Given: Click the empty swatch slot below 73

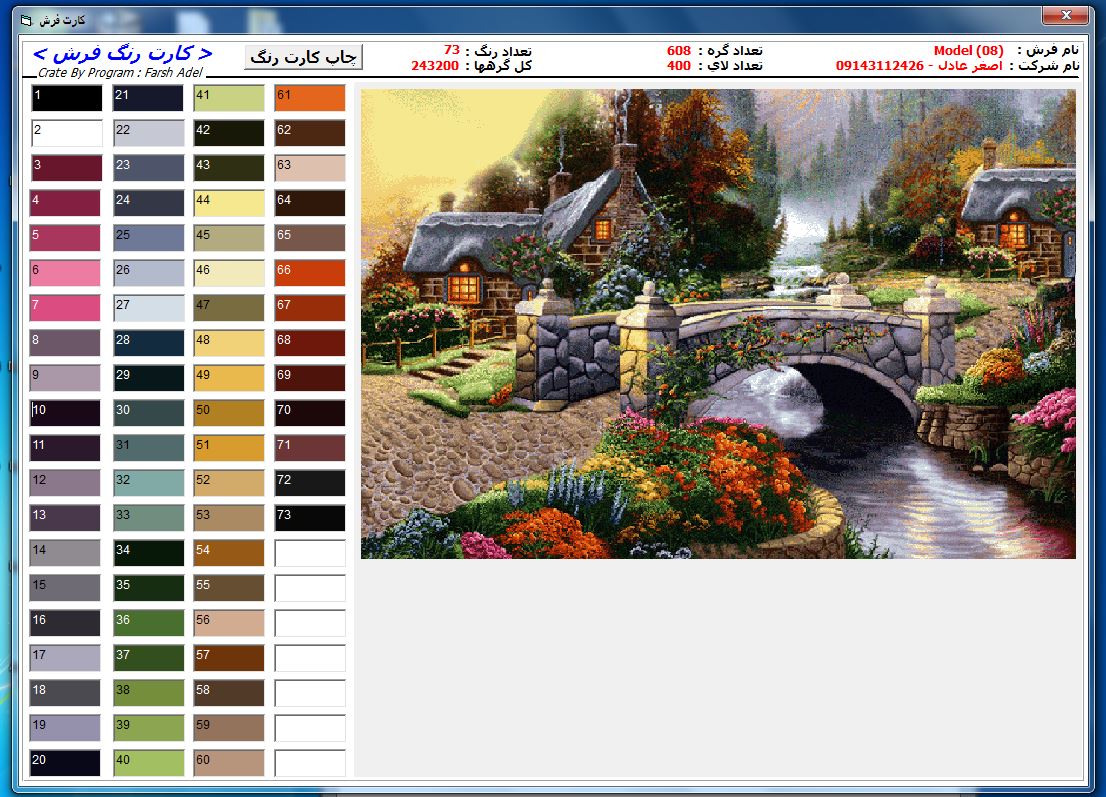Looking at the screenshot, I should click(310, 553).
